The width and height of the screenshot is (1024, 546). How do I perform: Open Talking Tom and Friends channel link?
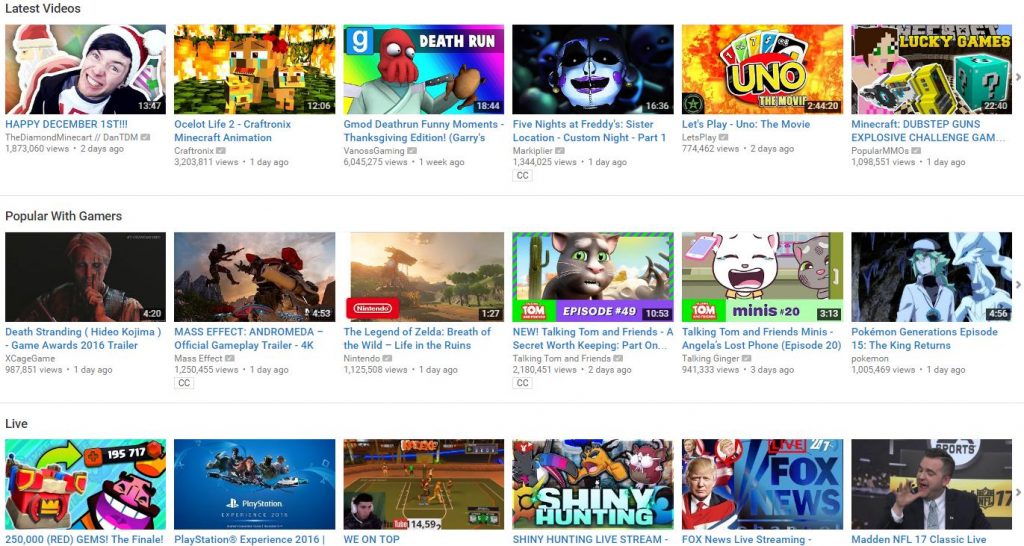coord(562,359)
